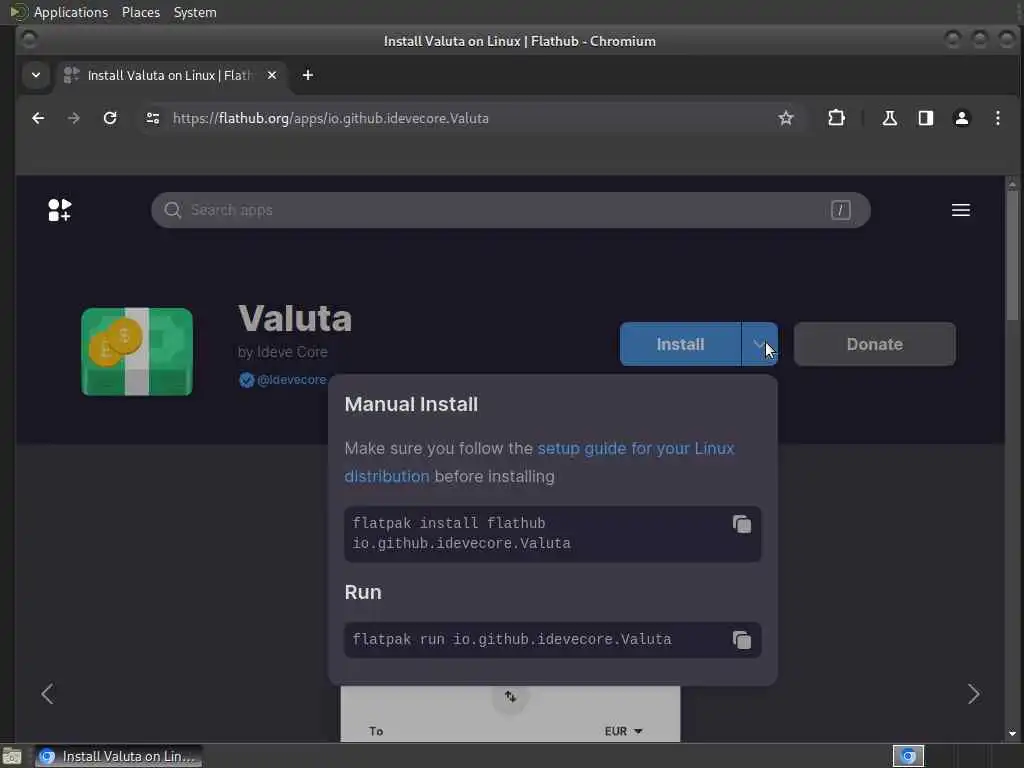Open the EUR currency dropdown

coord(623,731)
